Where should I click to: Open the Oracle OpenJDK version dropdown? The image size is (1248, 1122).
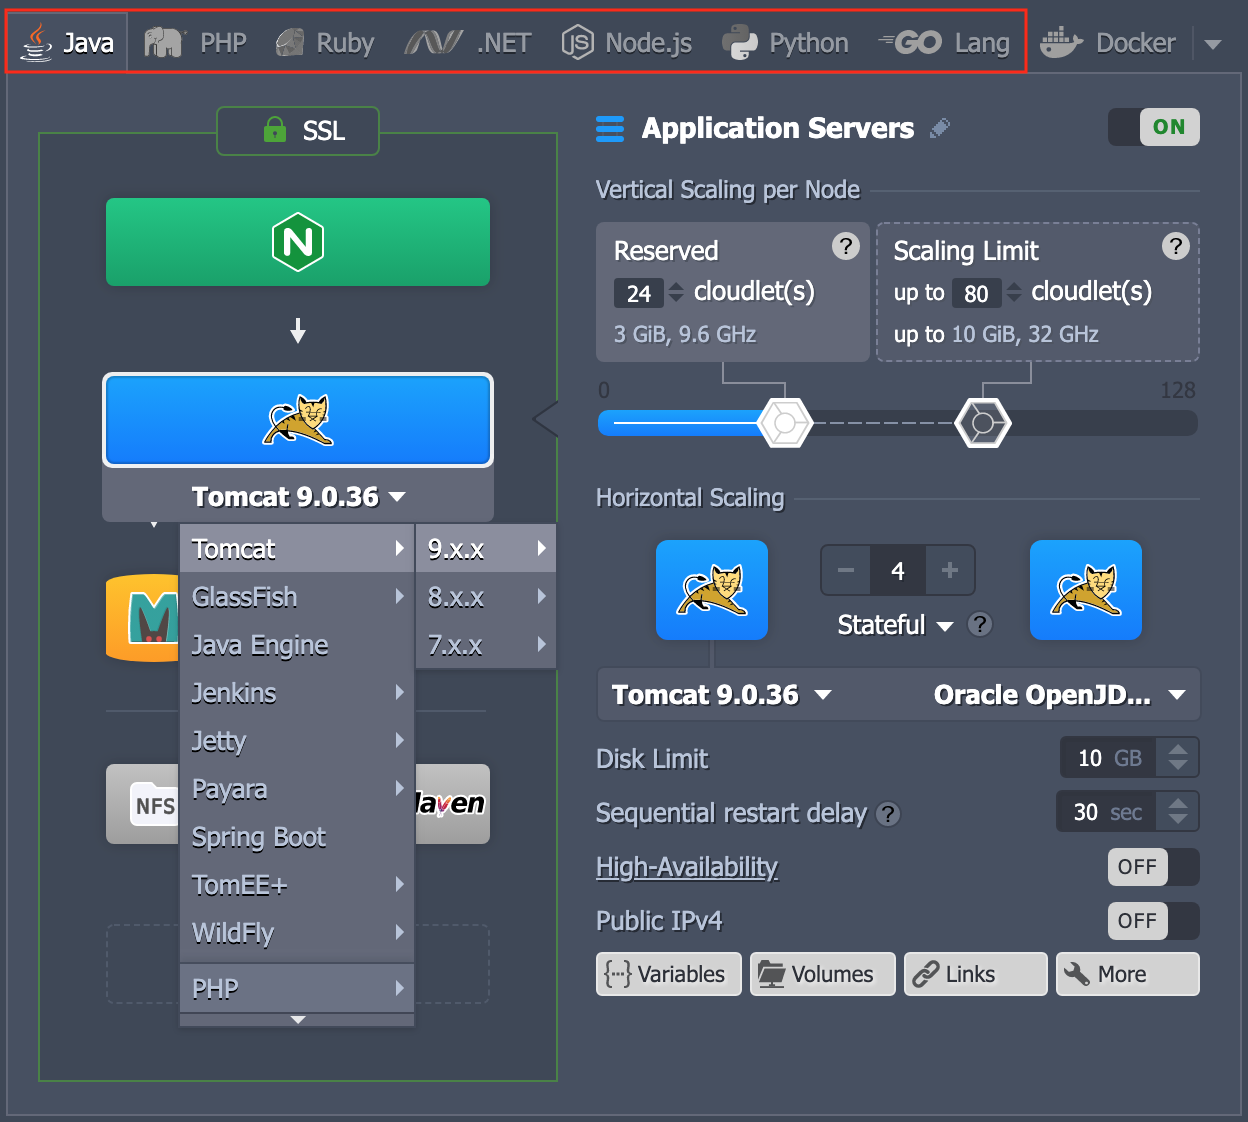pyautogui.click(x=1060, y=695)
